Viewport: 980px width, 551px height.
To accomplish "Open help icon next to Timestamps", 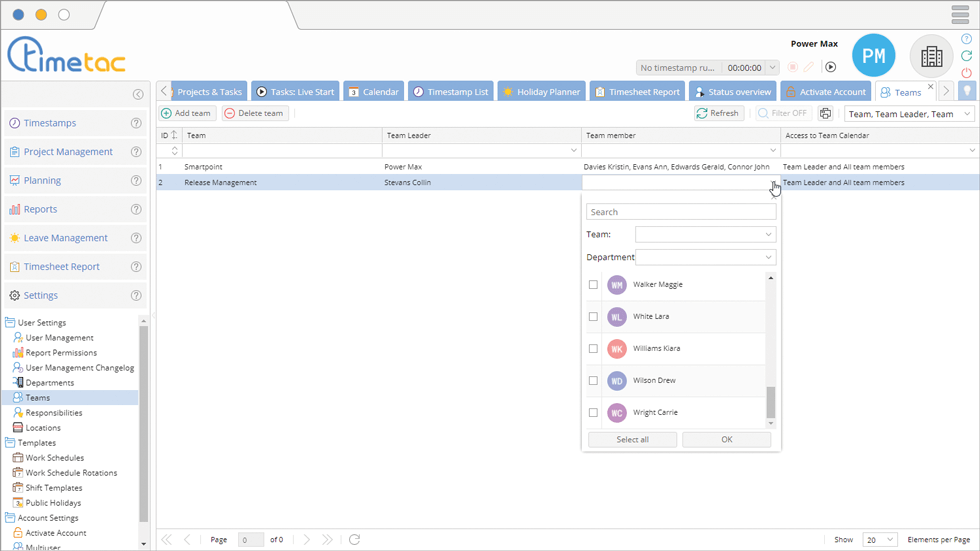I will [136, 124].
